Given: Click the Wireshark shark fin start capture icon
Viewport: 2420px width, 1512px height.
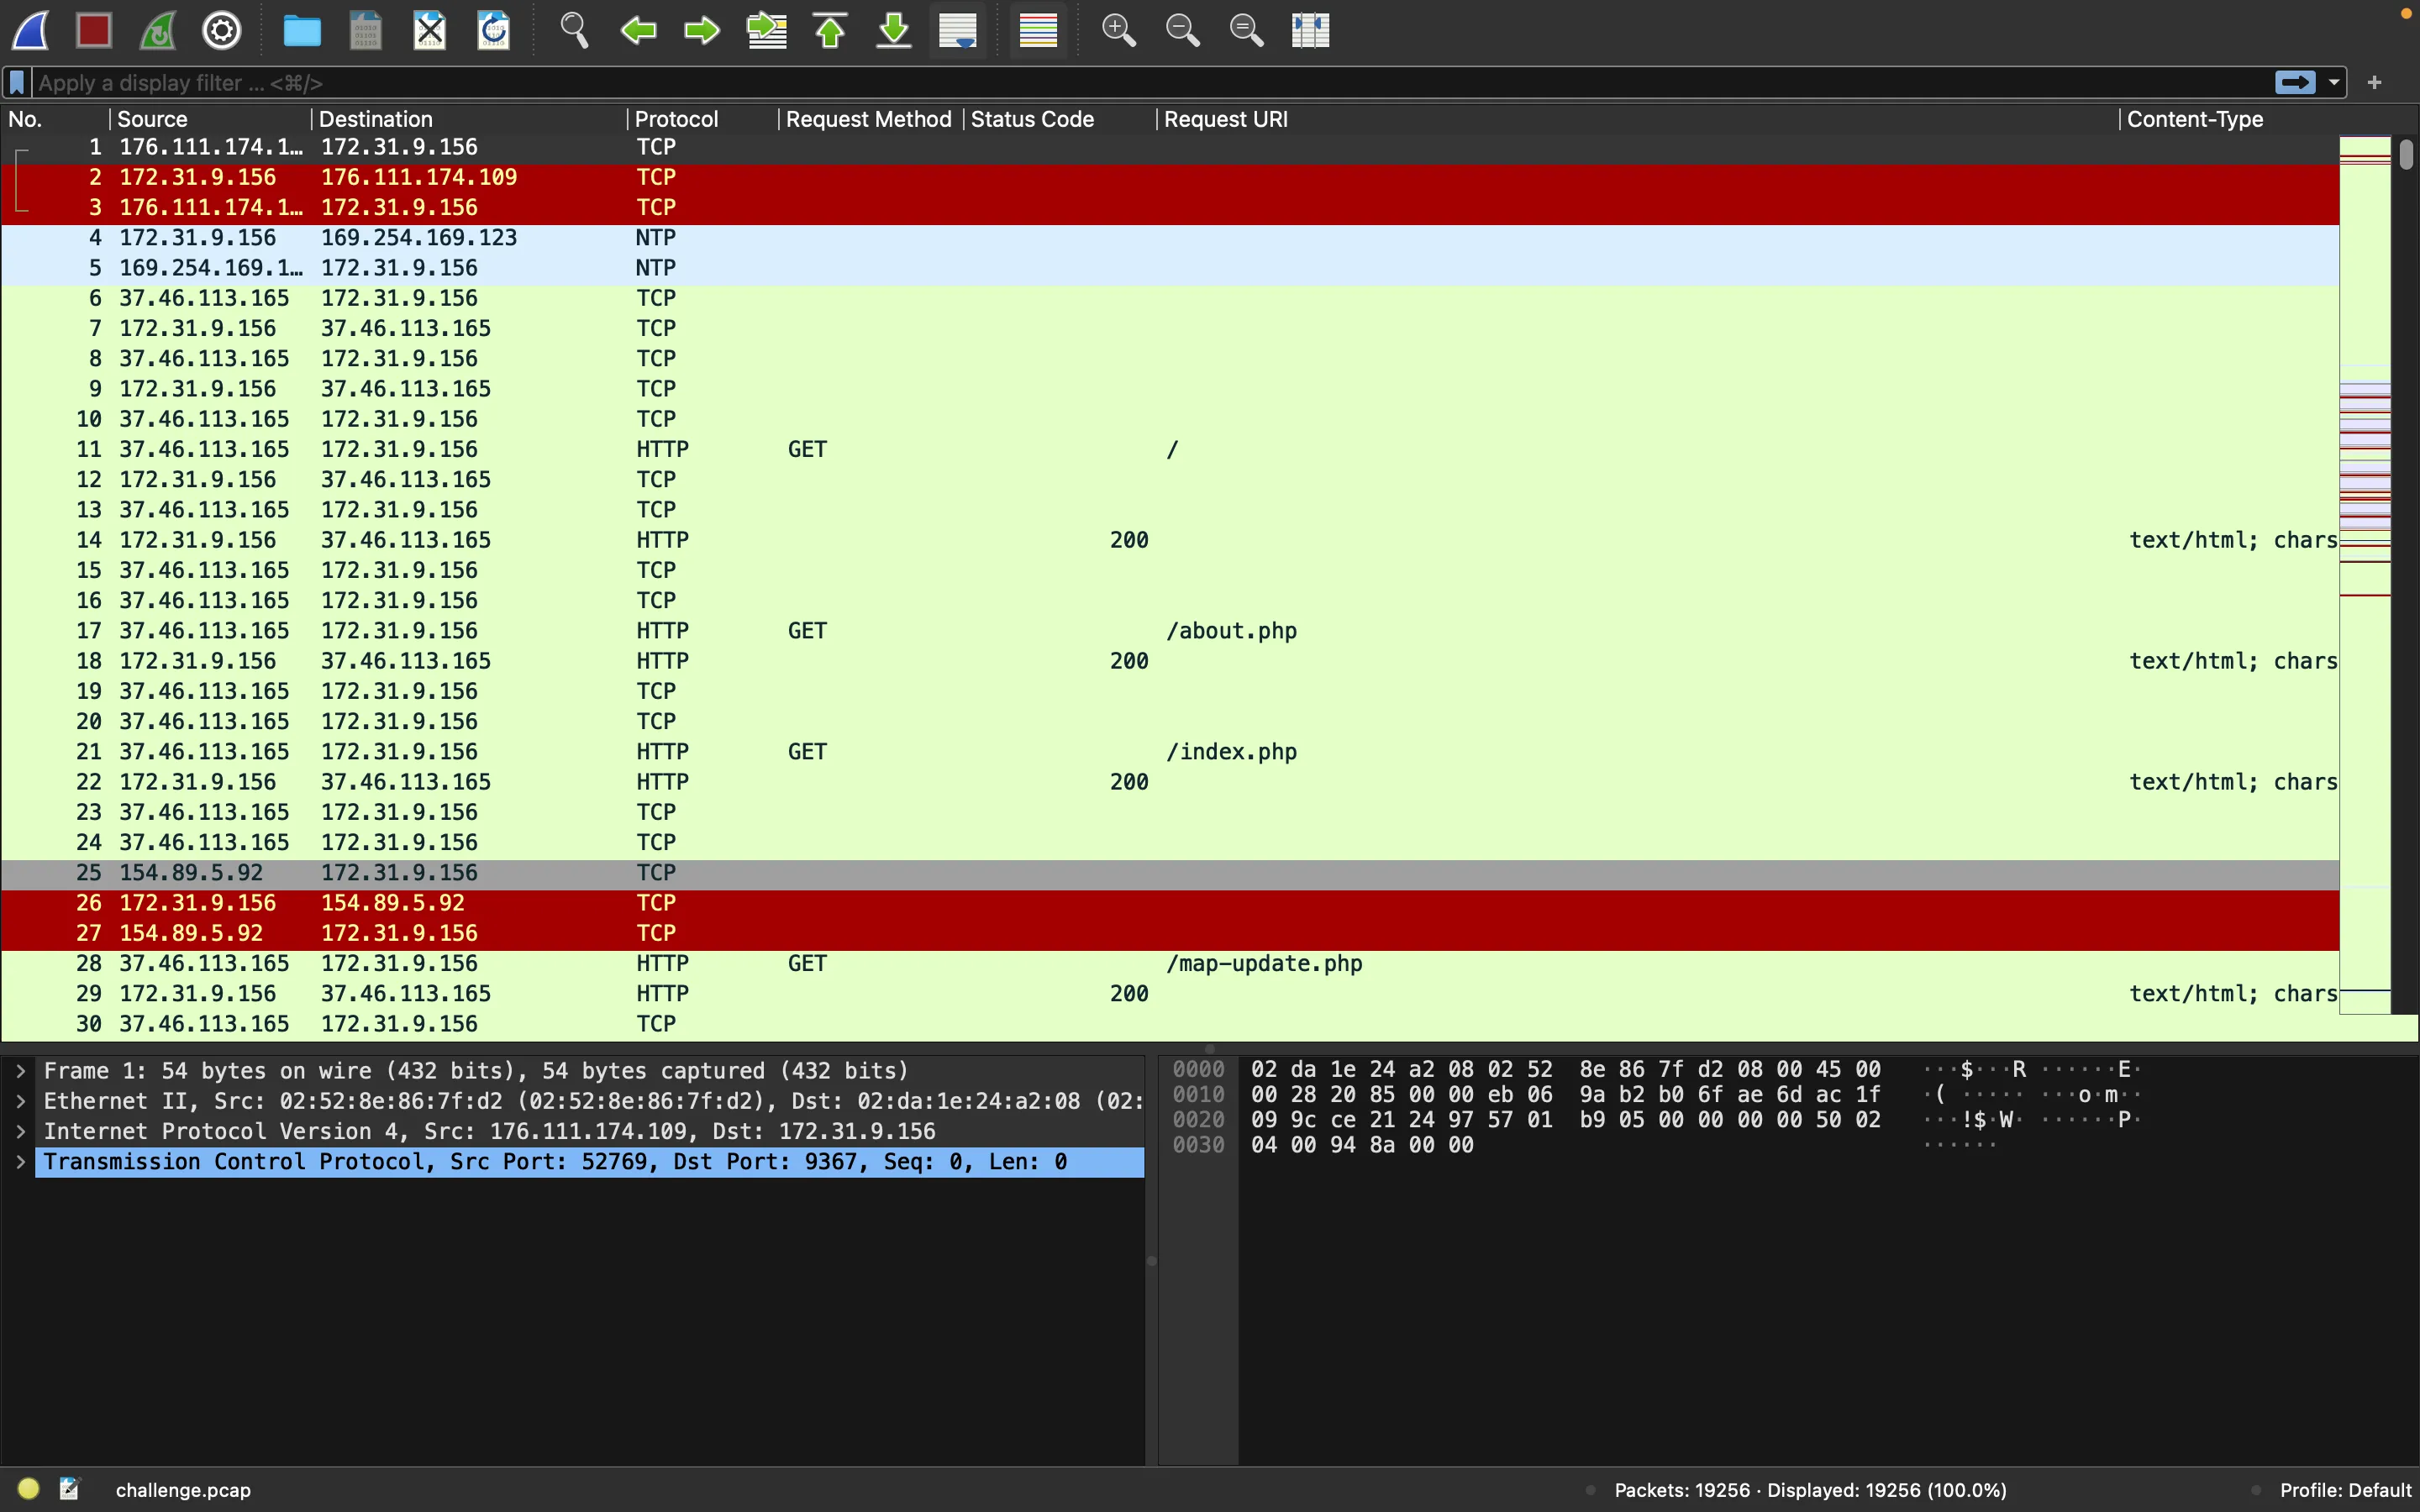Looking at the screenshot, I should tap(30, 30).
